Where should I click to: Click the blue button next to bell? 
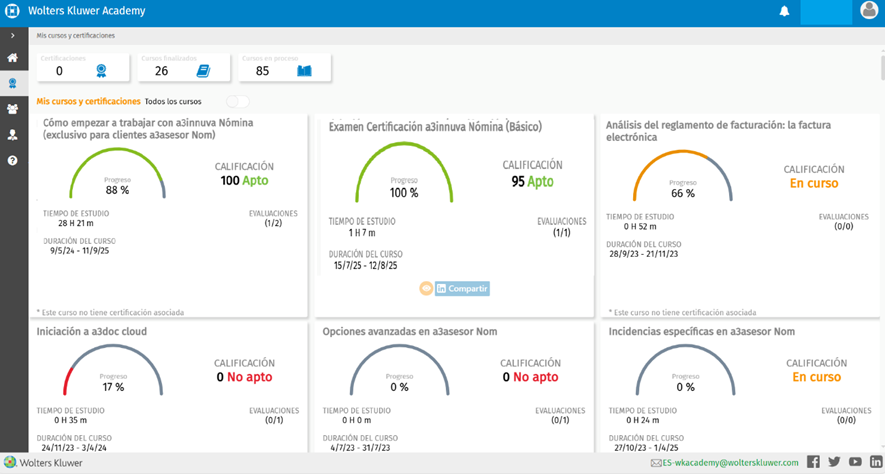[x=826, y=12]
